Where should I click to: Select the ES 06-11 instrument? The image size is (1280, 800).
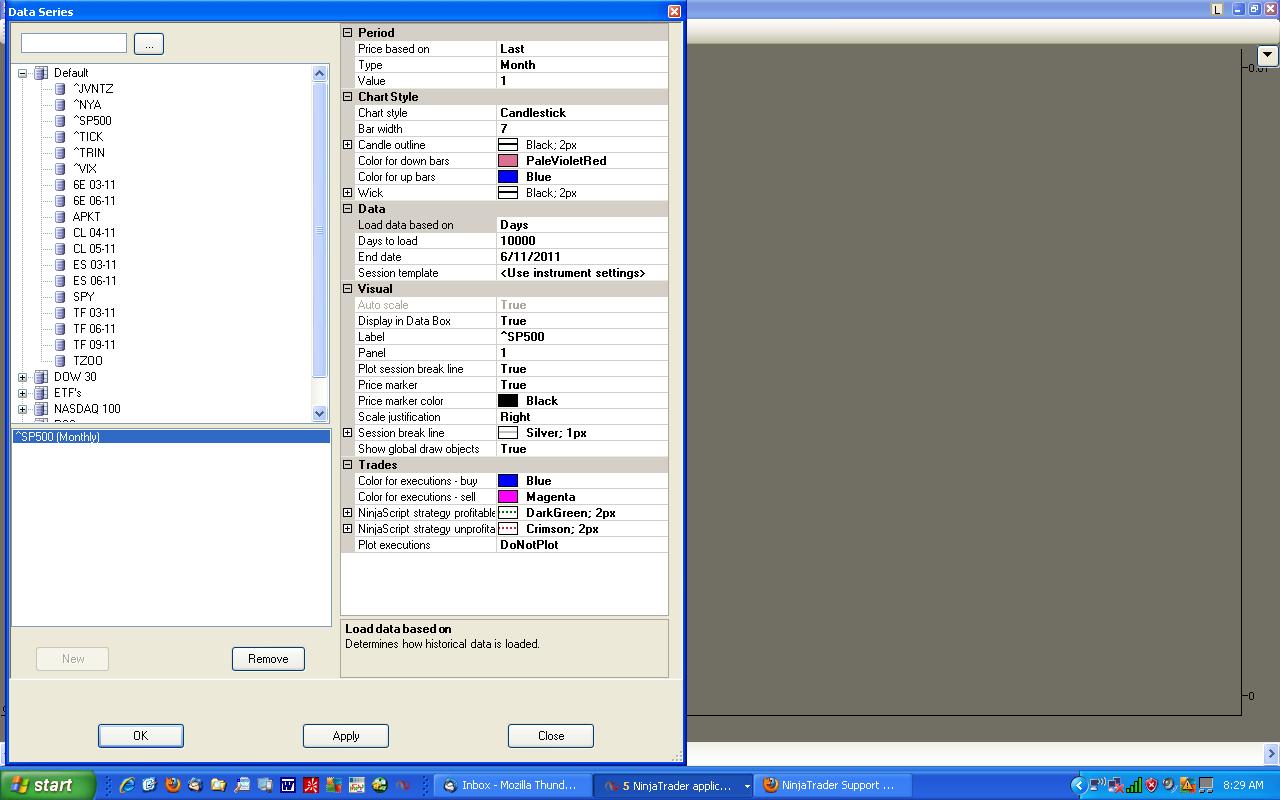[95, 281]
